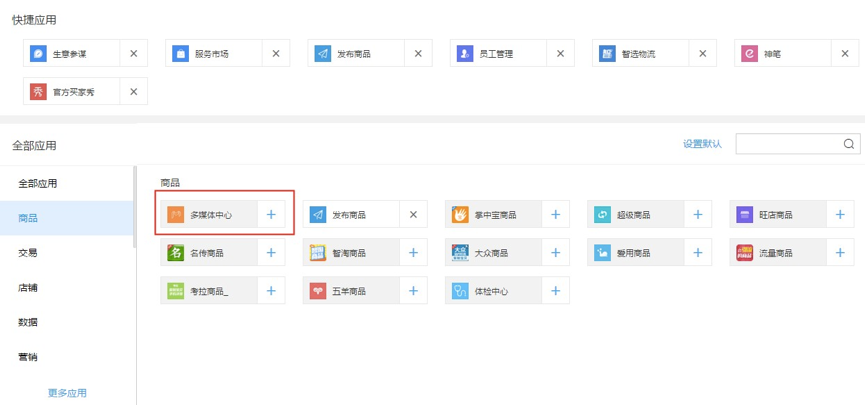The height and width of the screenshot is (405, 865).
Task: Remove 神笔 from quick apps
Action: [x=844, y=54]
